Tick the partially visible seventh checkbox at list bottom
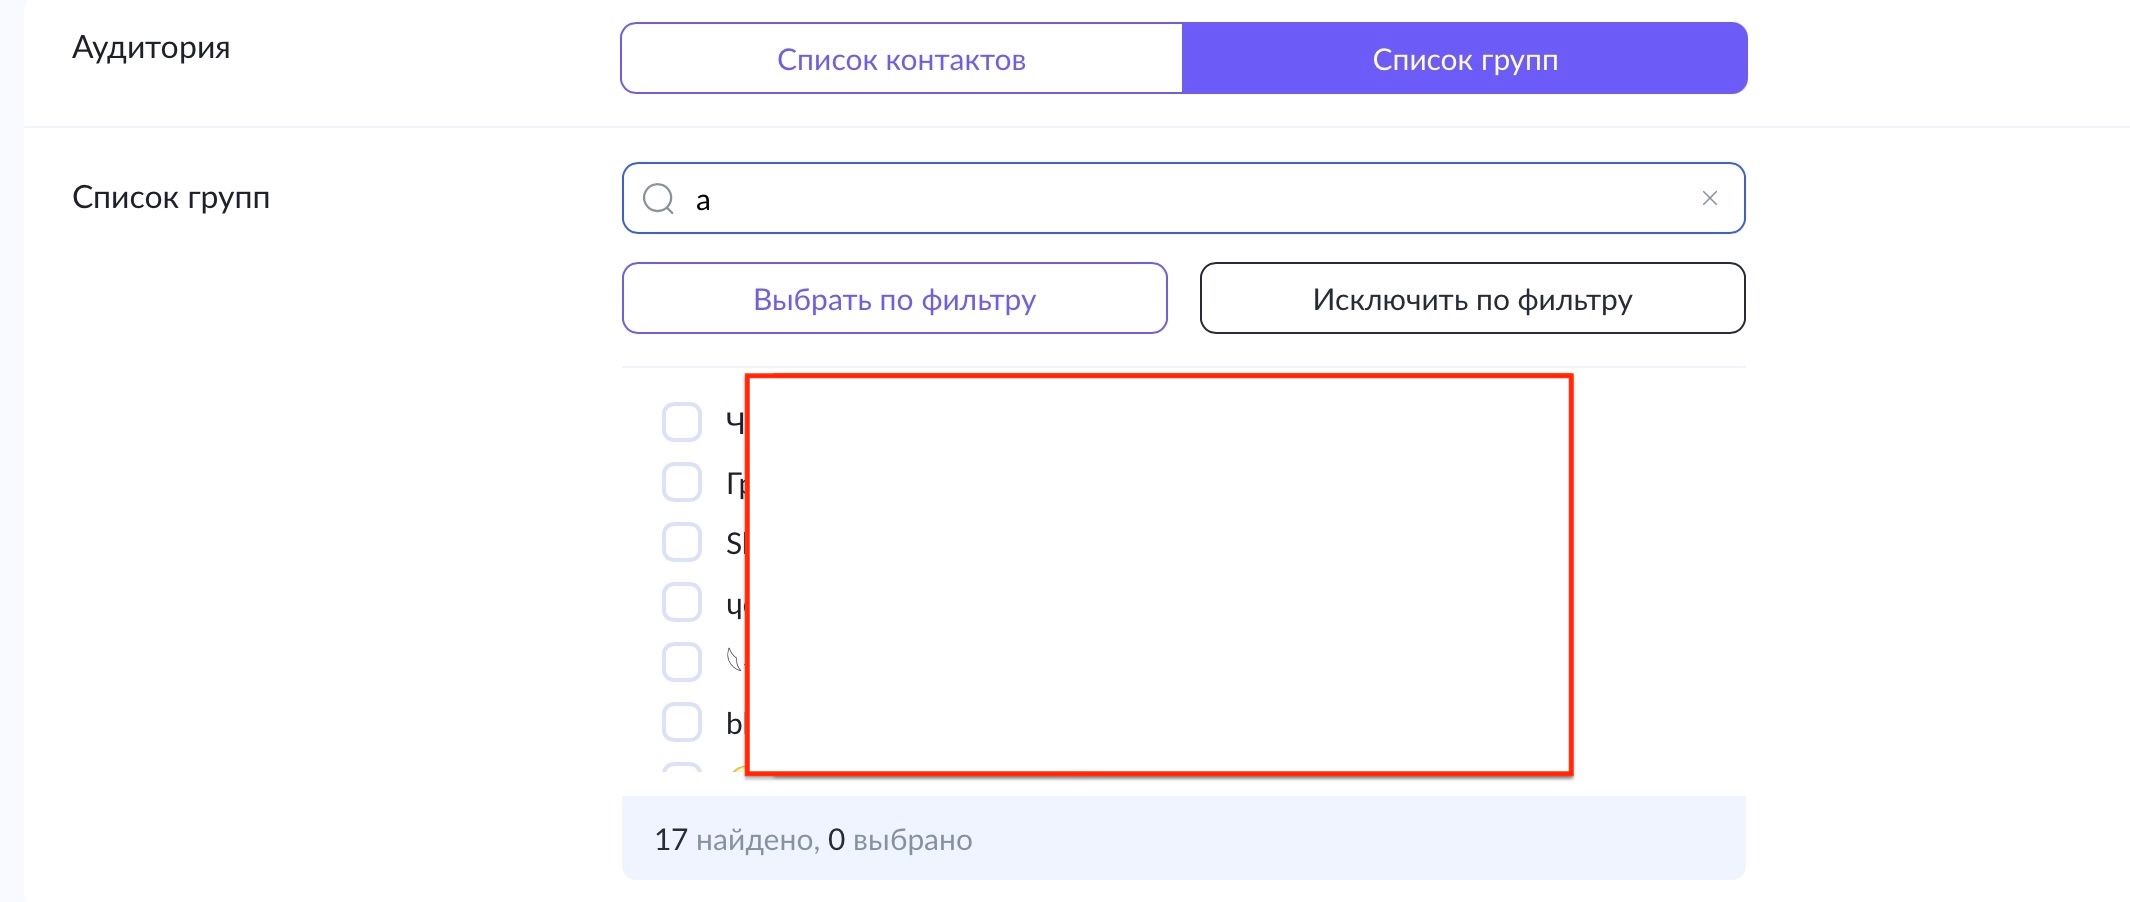The width and height of the screenshot is (2130, 902). 682,768
